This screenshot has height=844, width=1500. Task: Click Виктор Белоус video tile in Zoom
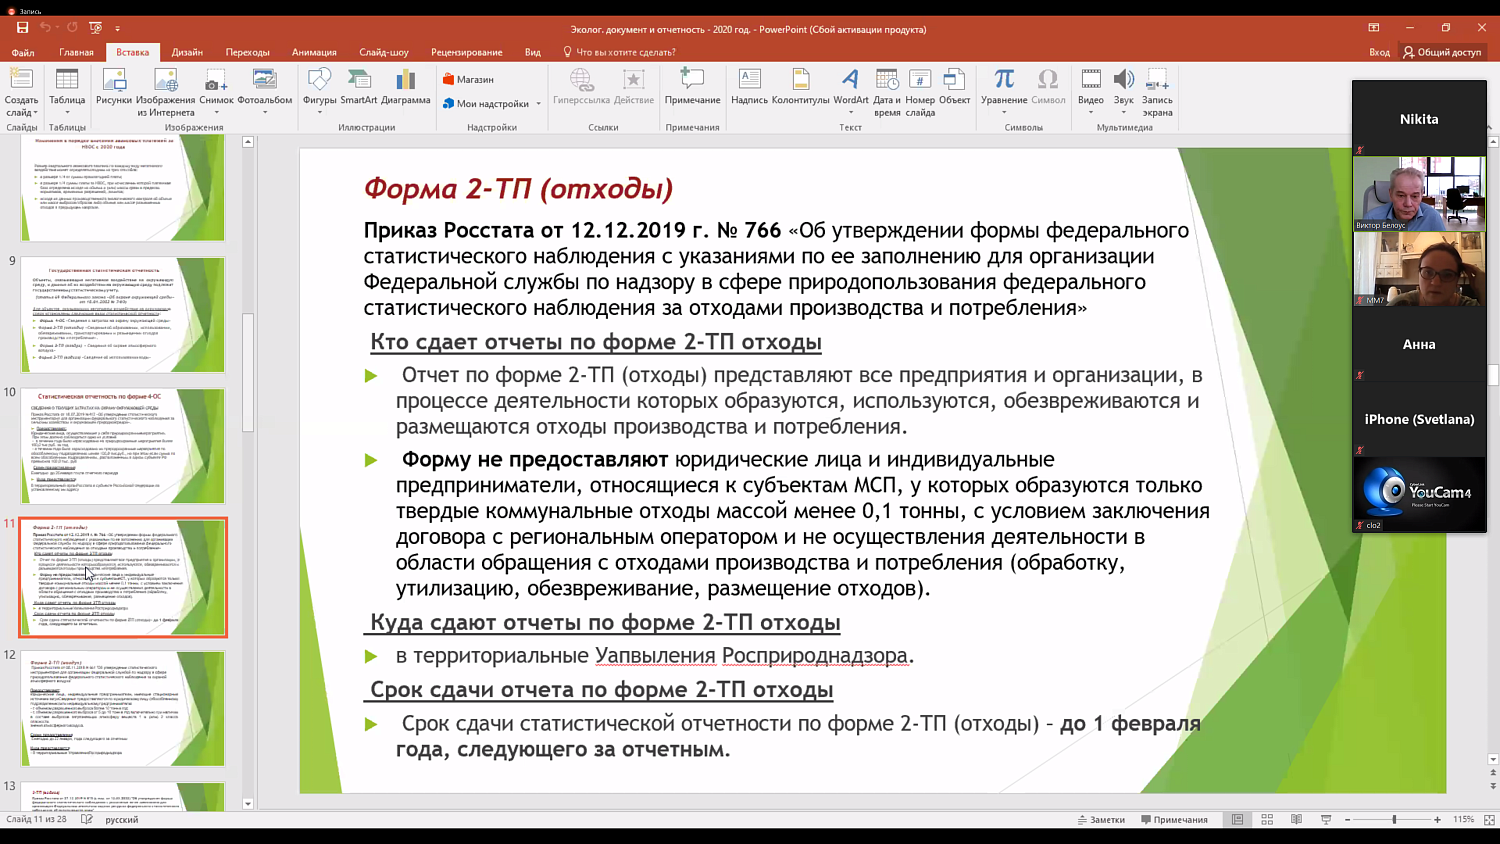click(x=1419, y=194)
